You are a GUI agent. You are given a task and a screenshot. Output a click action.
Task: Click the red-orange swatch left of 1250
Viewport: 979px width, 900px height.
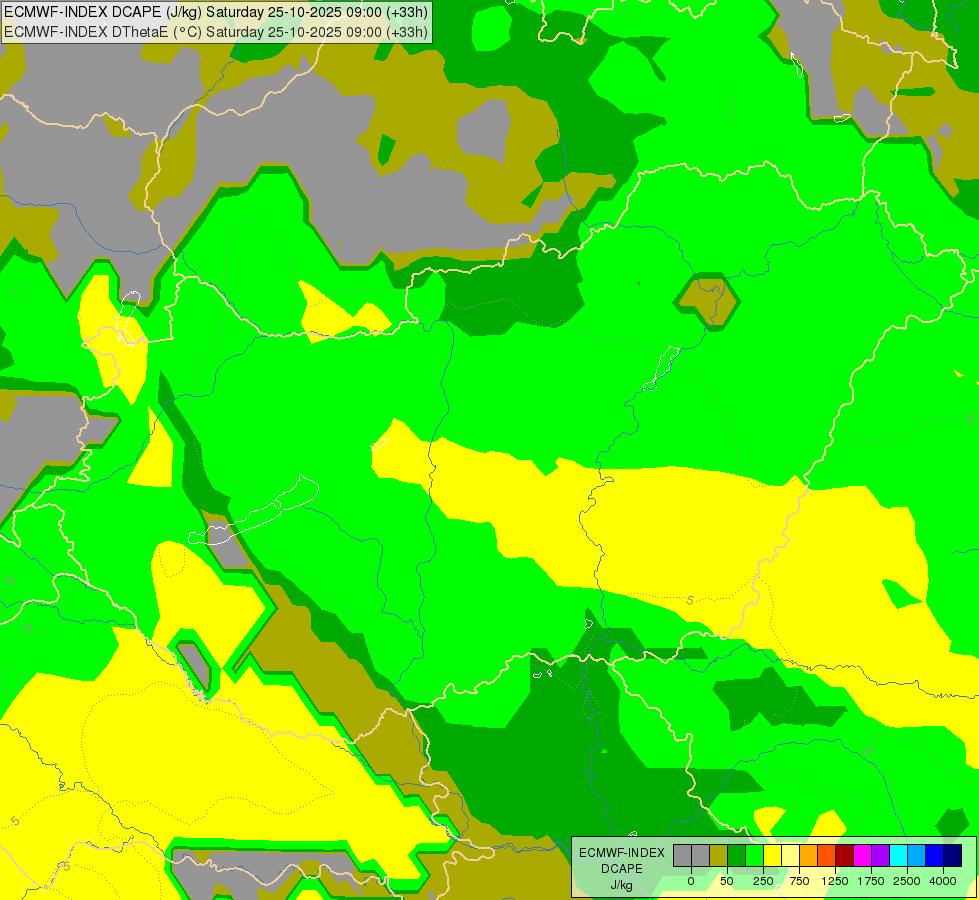pos(827,855)
